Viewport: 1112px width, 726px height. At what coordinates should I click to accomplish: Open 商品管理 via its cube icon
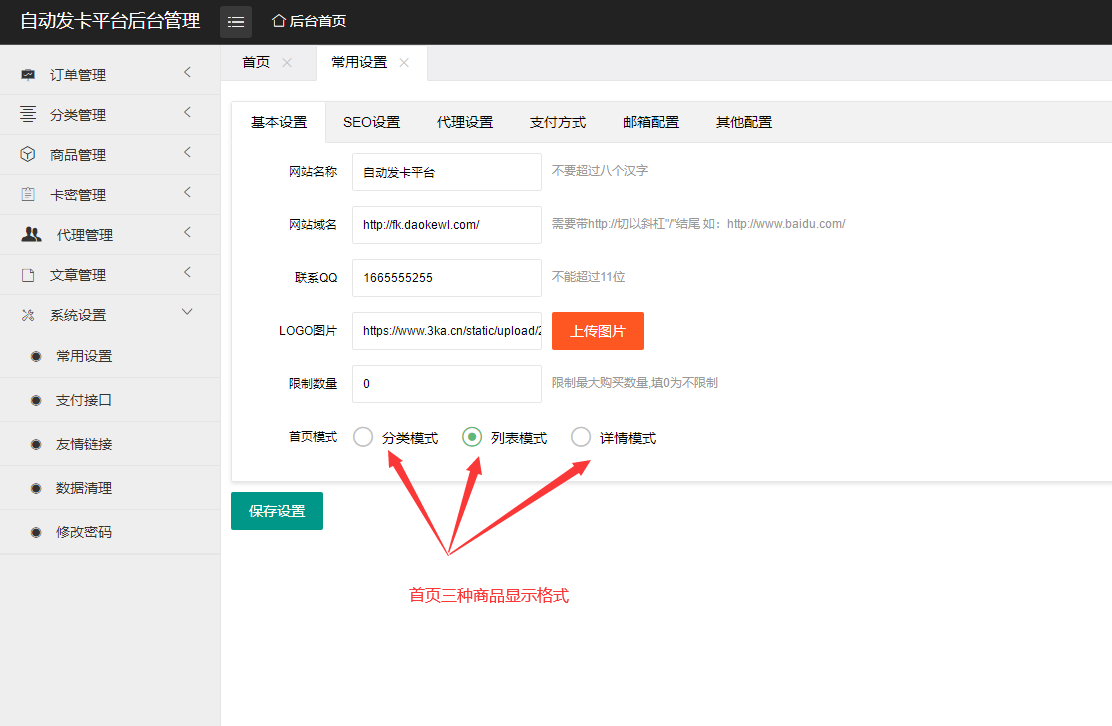(x=30, y=153)
